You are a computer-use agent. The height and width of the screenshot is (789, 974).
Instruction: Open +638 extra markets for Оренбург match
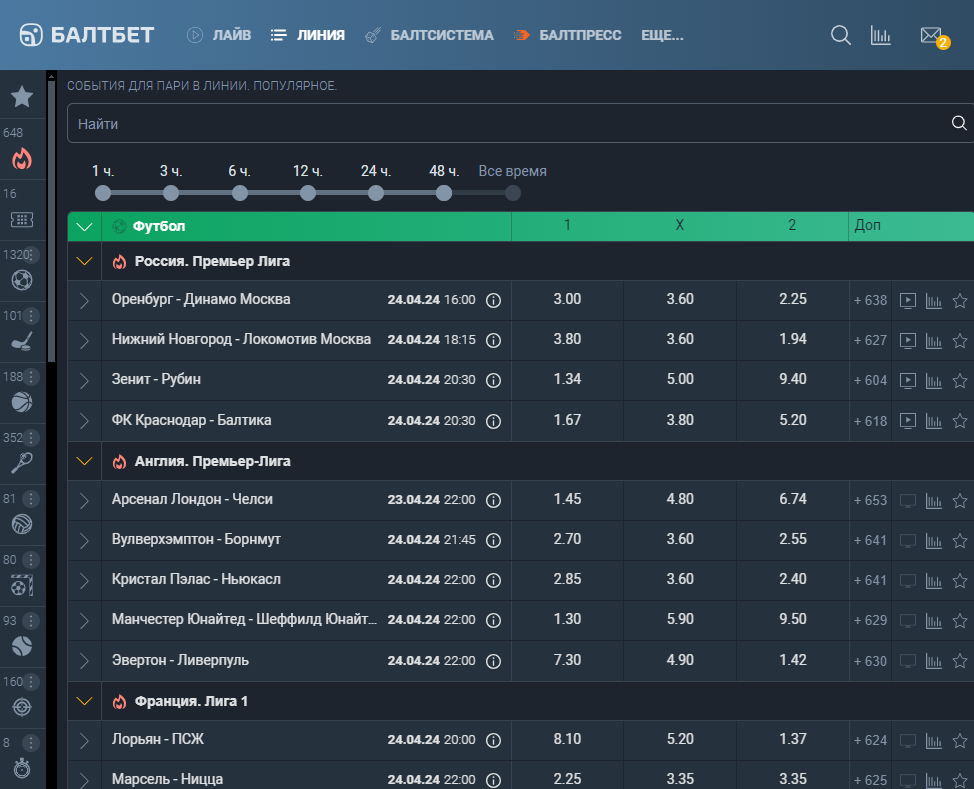point(870,301)
